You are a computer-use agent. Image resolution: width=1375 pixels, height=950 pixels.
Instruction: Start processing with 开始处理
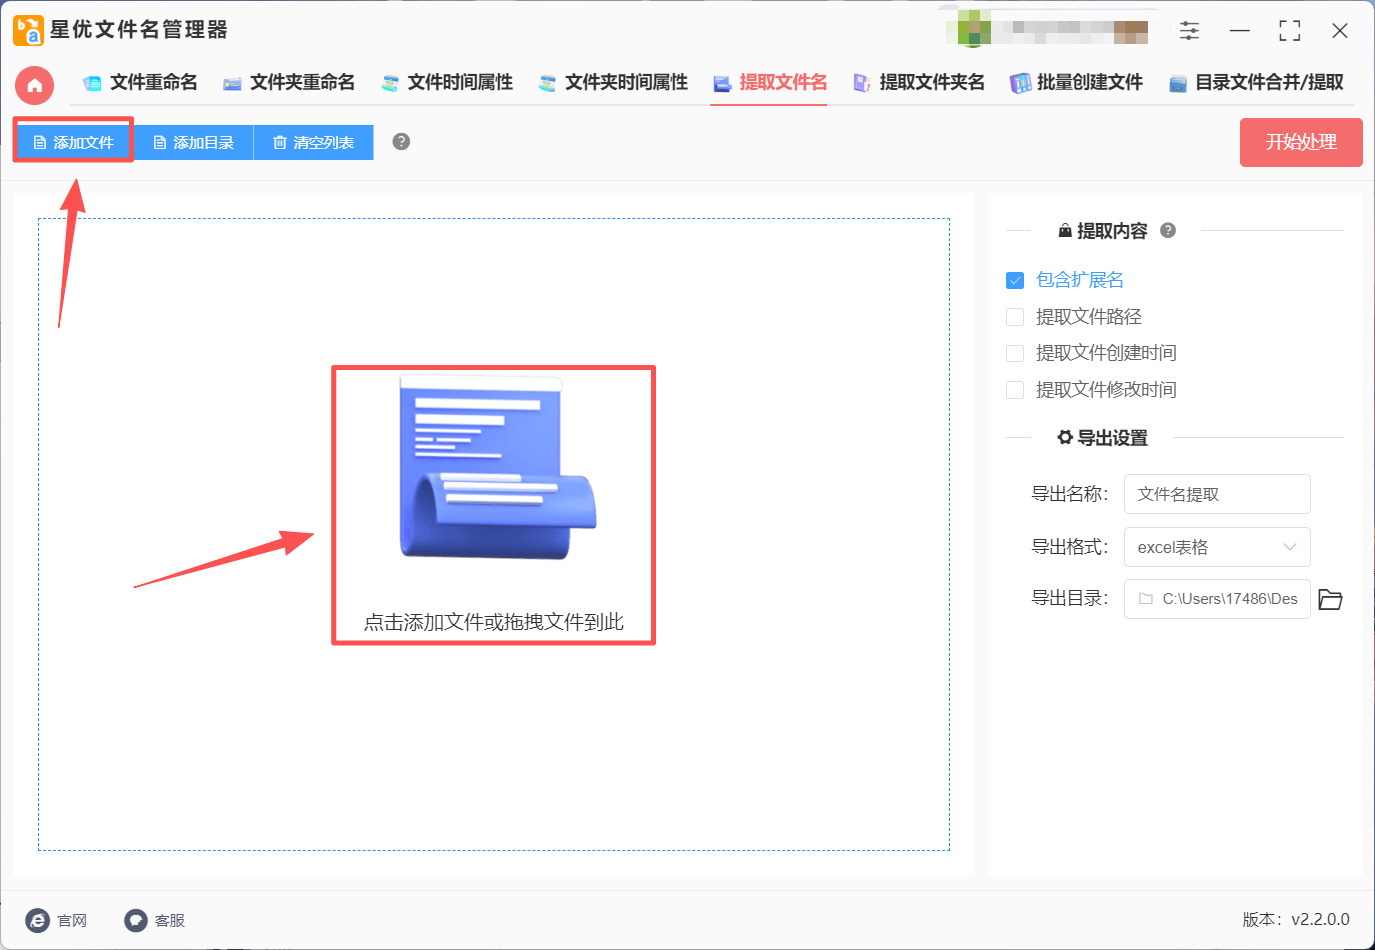1301,142
